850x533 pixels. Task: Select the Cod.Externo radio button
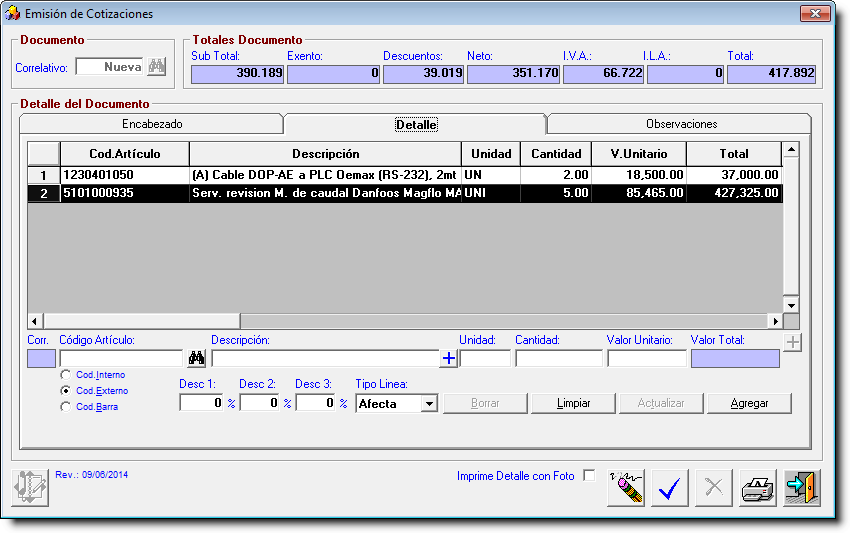[x=66, y=390]
